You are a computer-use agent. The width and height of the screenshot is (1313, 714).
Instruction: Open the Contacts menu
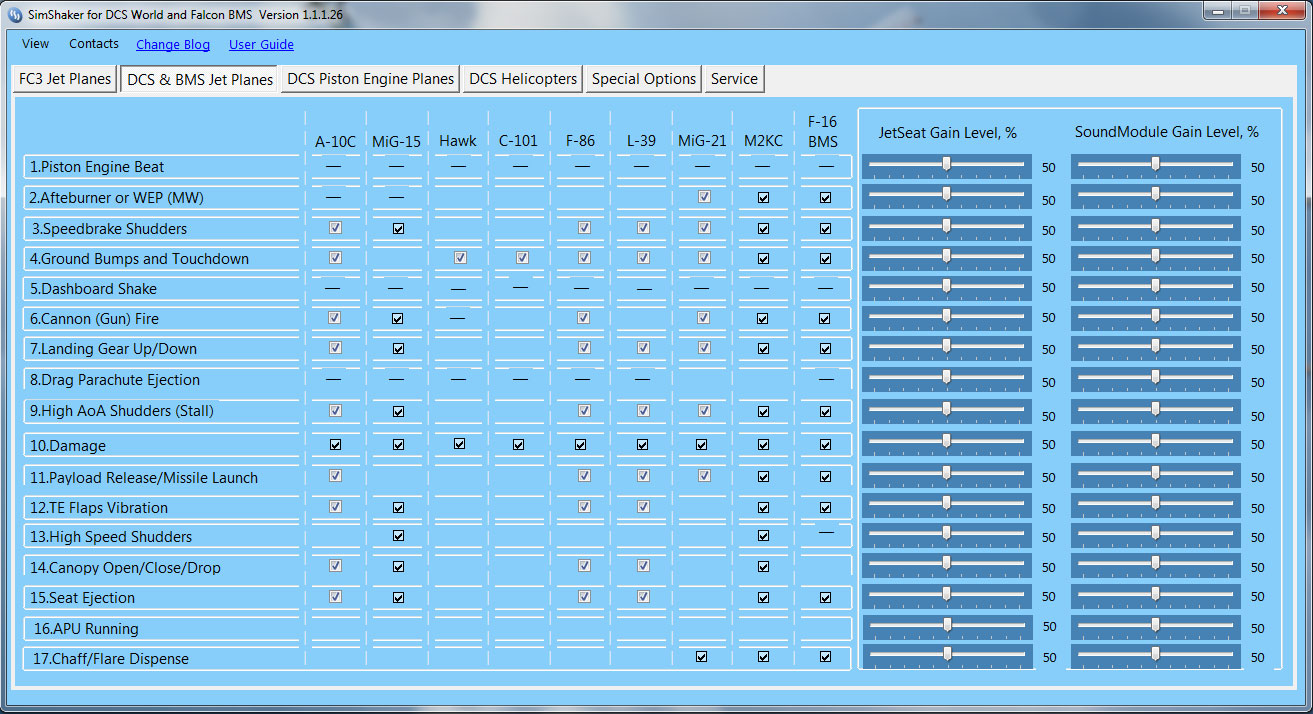click(x=94, y=44)
